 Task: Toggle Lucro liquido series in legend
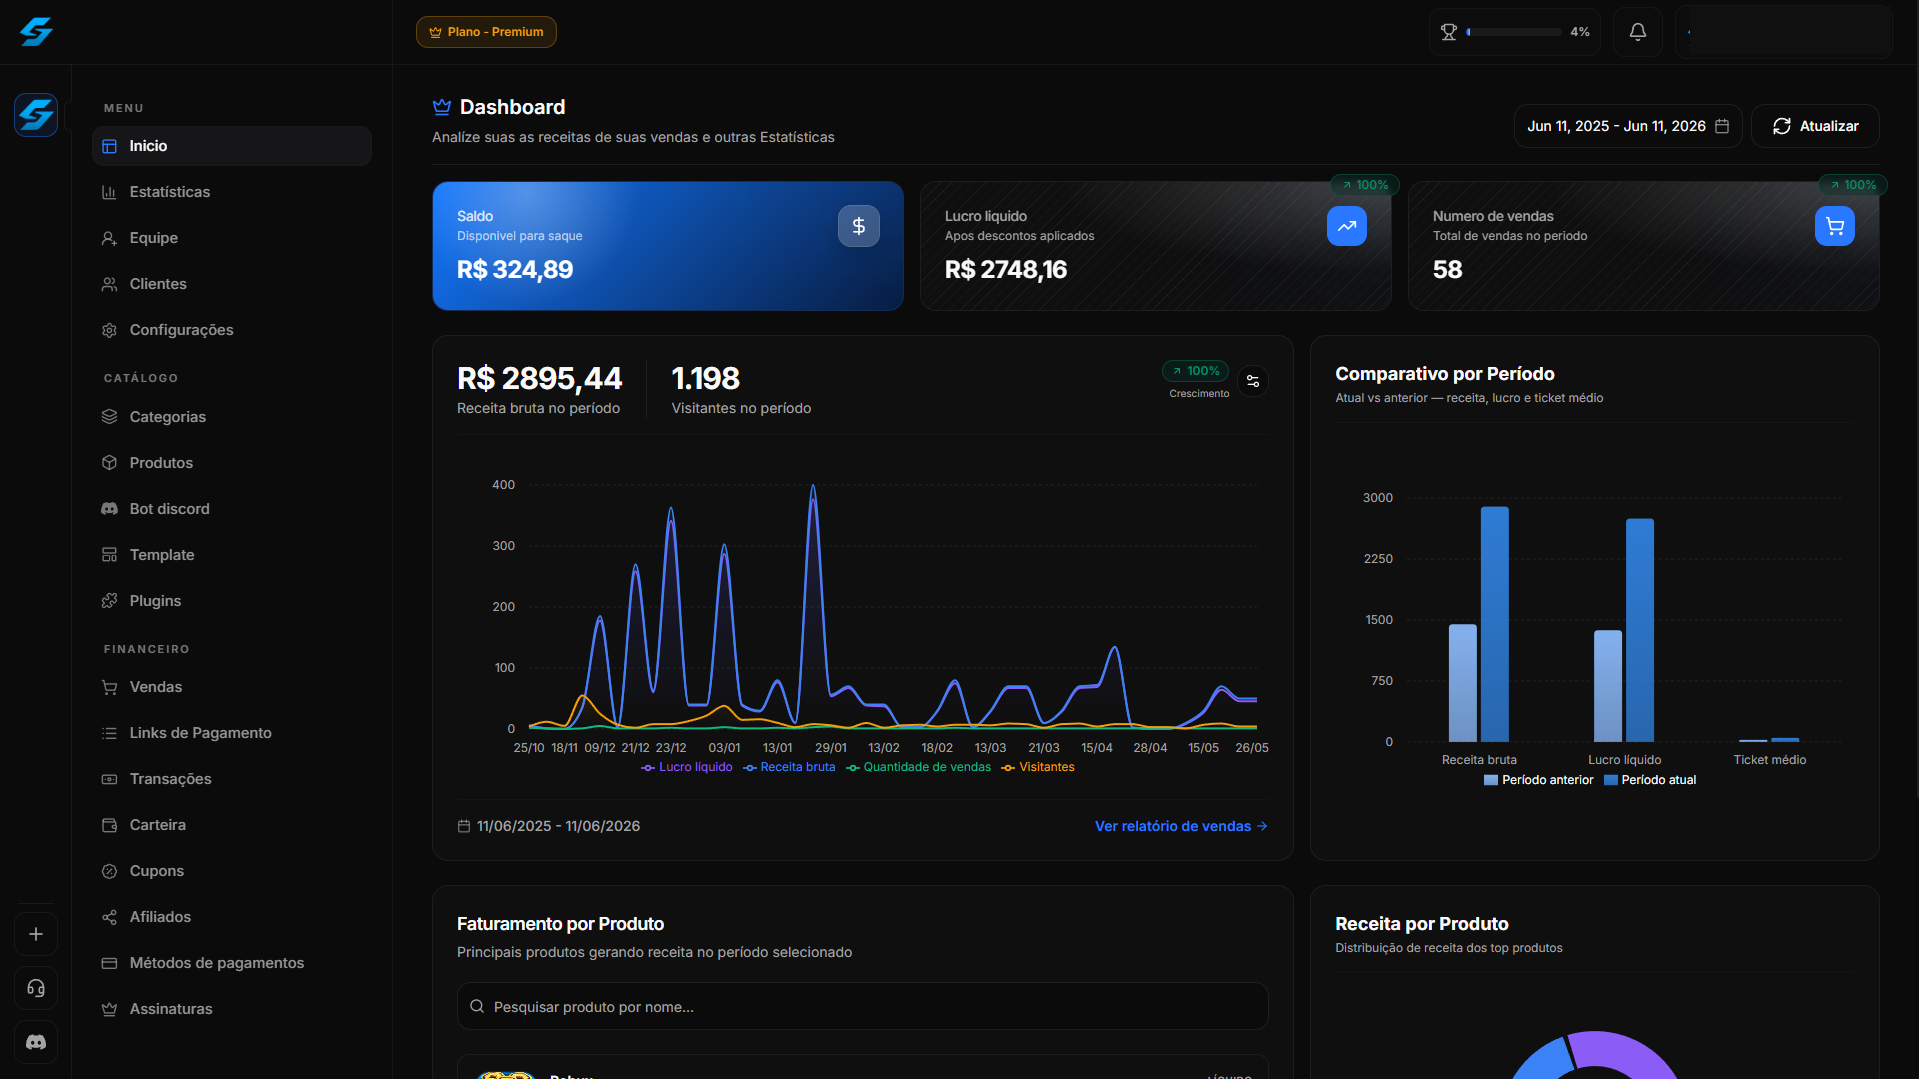[x=687, y=767]
